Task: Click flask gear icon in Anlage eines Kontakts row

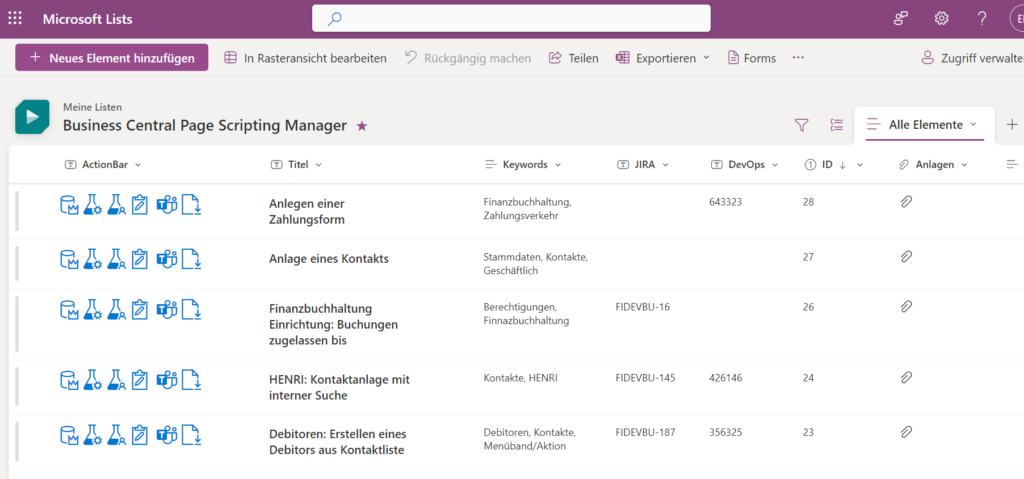Action: pos(93,259)
